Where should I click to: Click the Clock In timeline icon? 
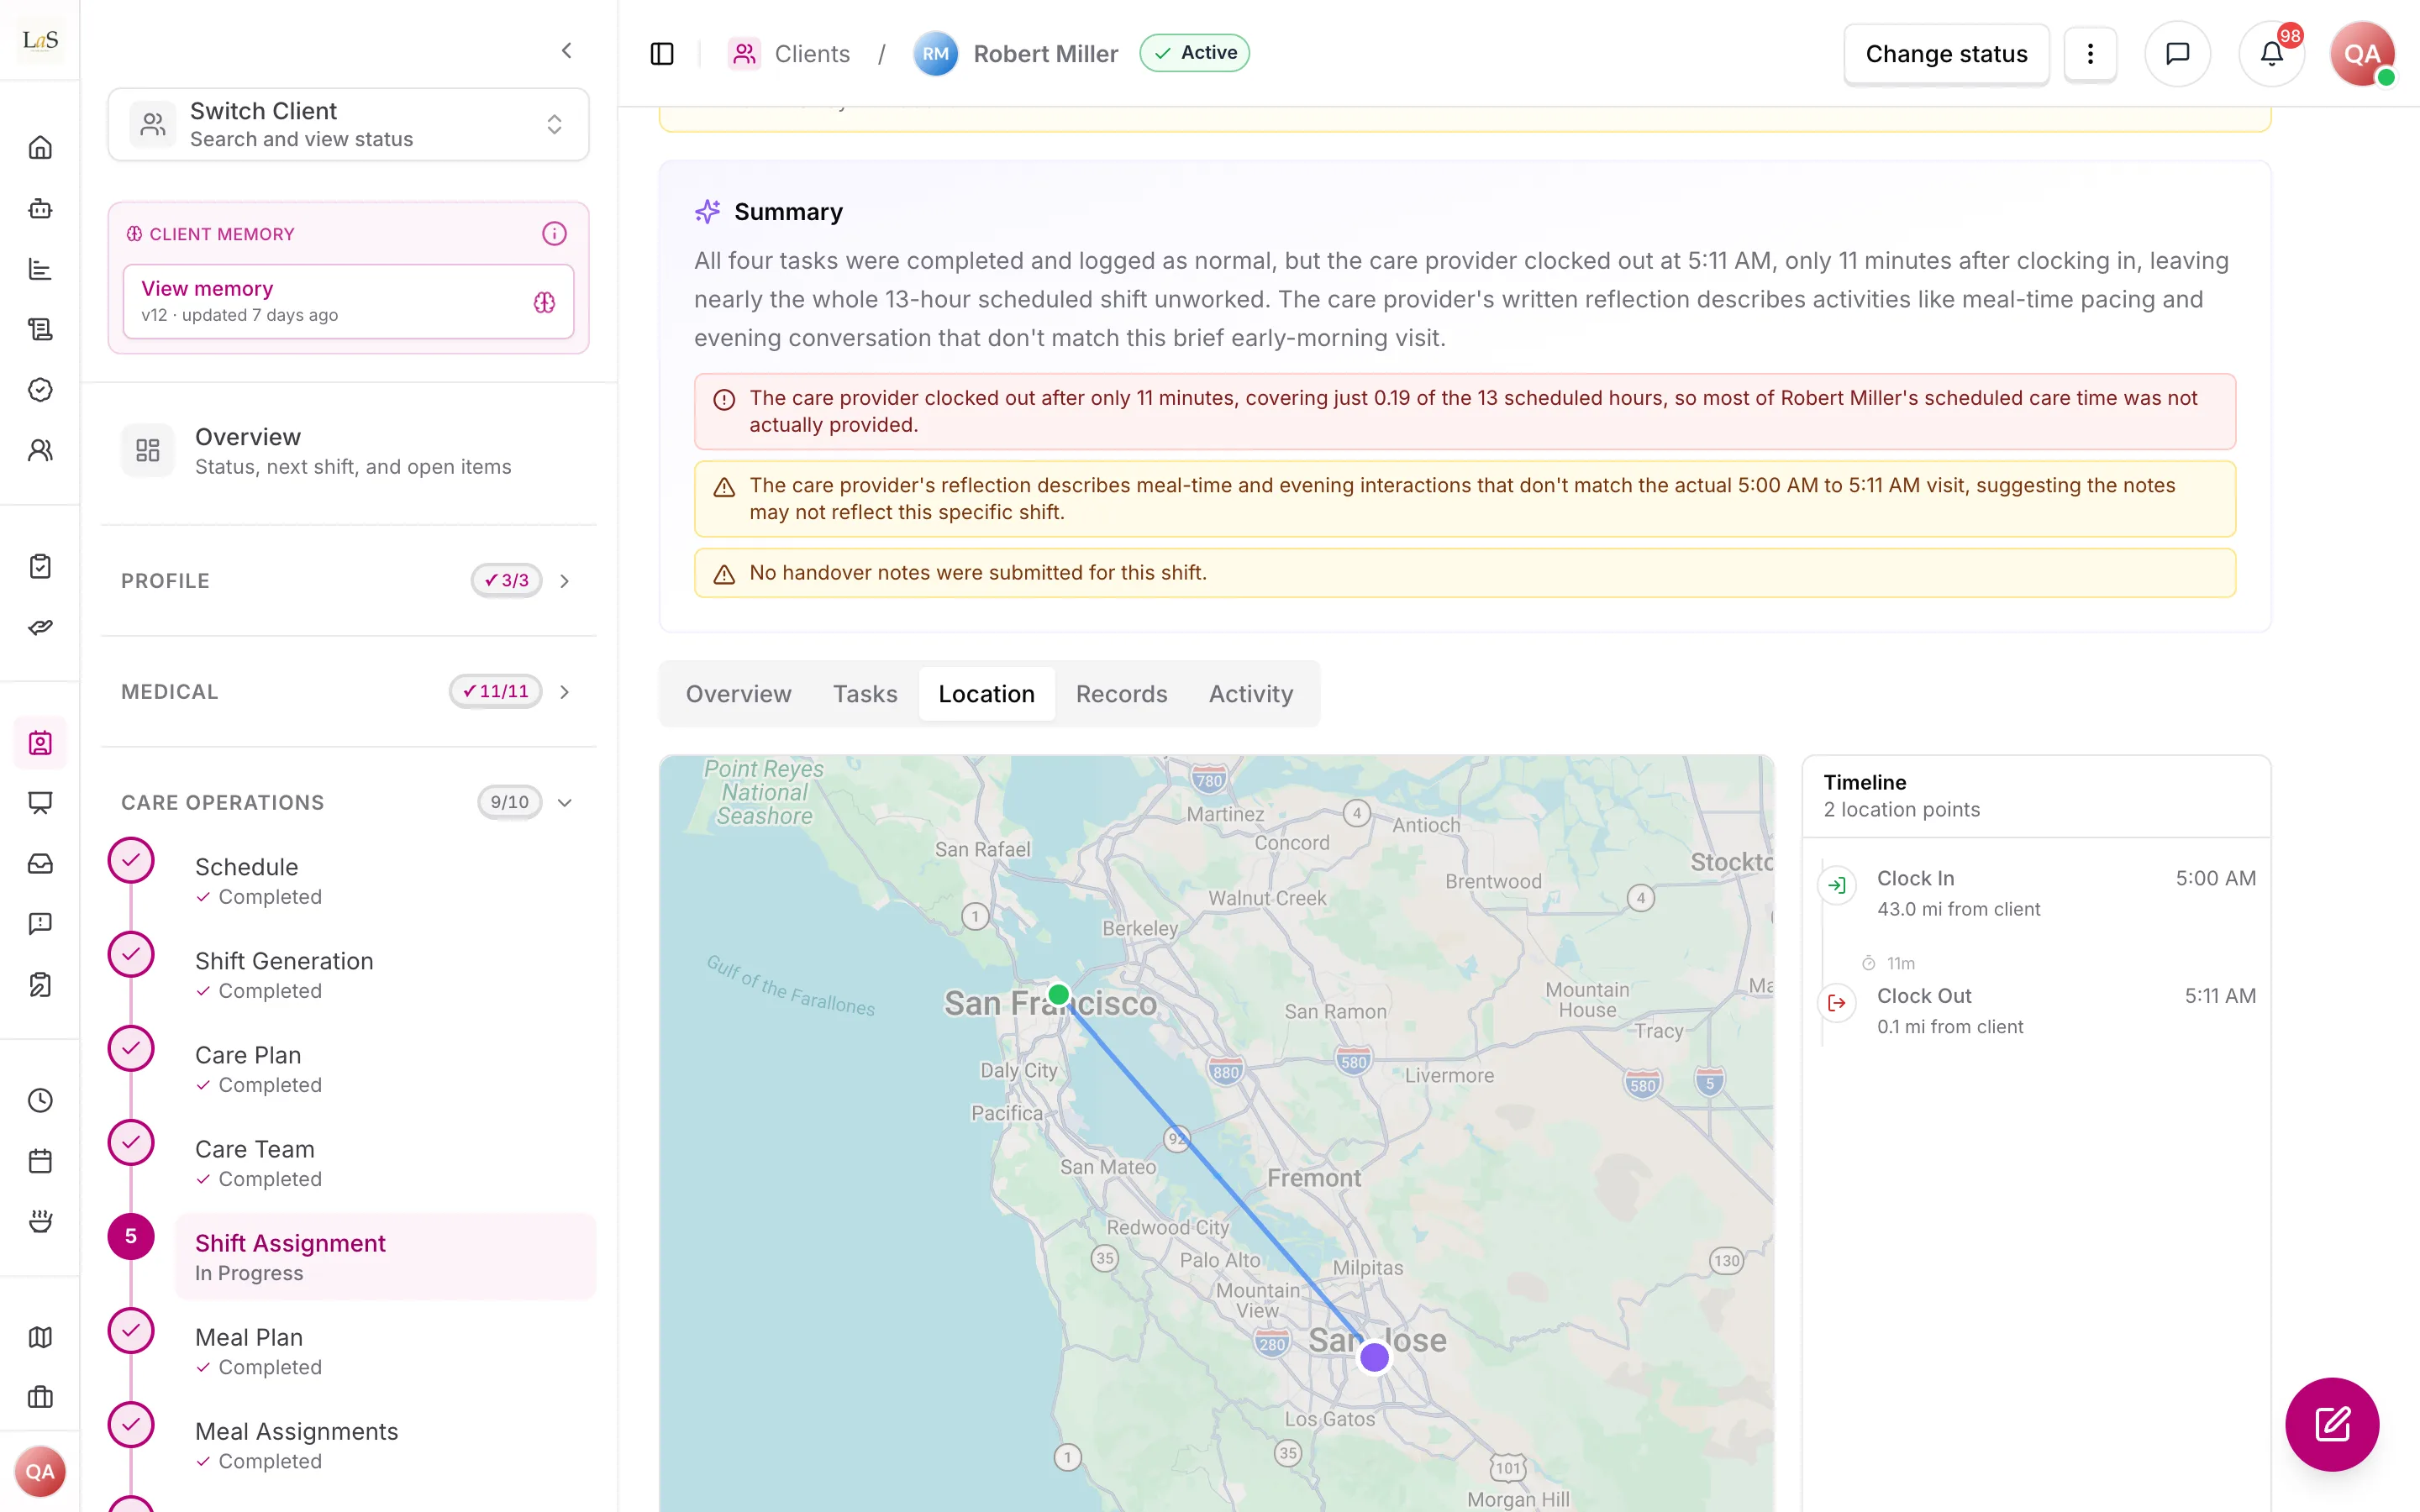[1837, 885]
